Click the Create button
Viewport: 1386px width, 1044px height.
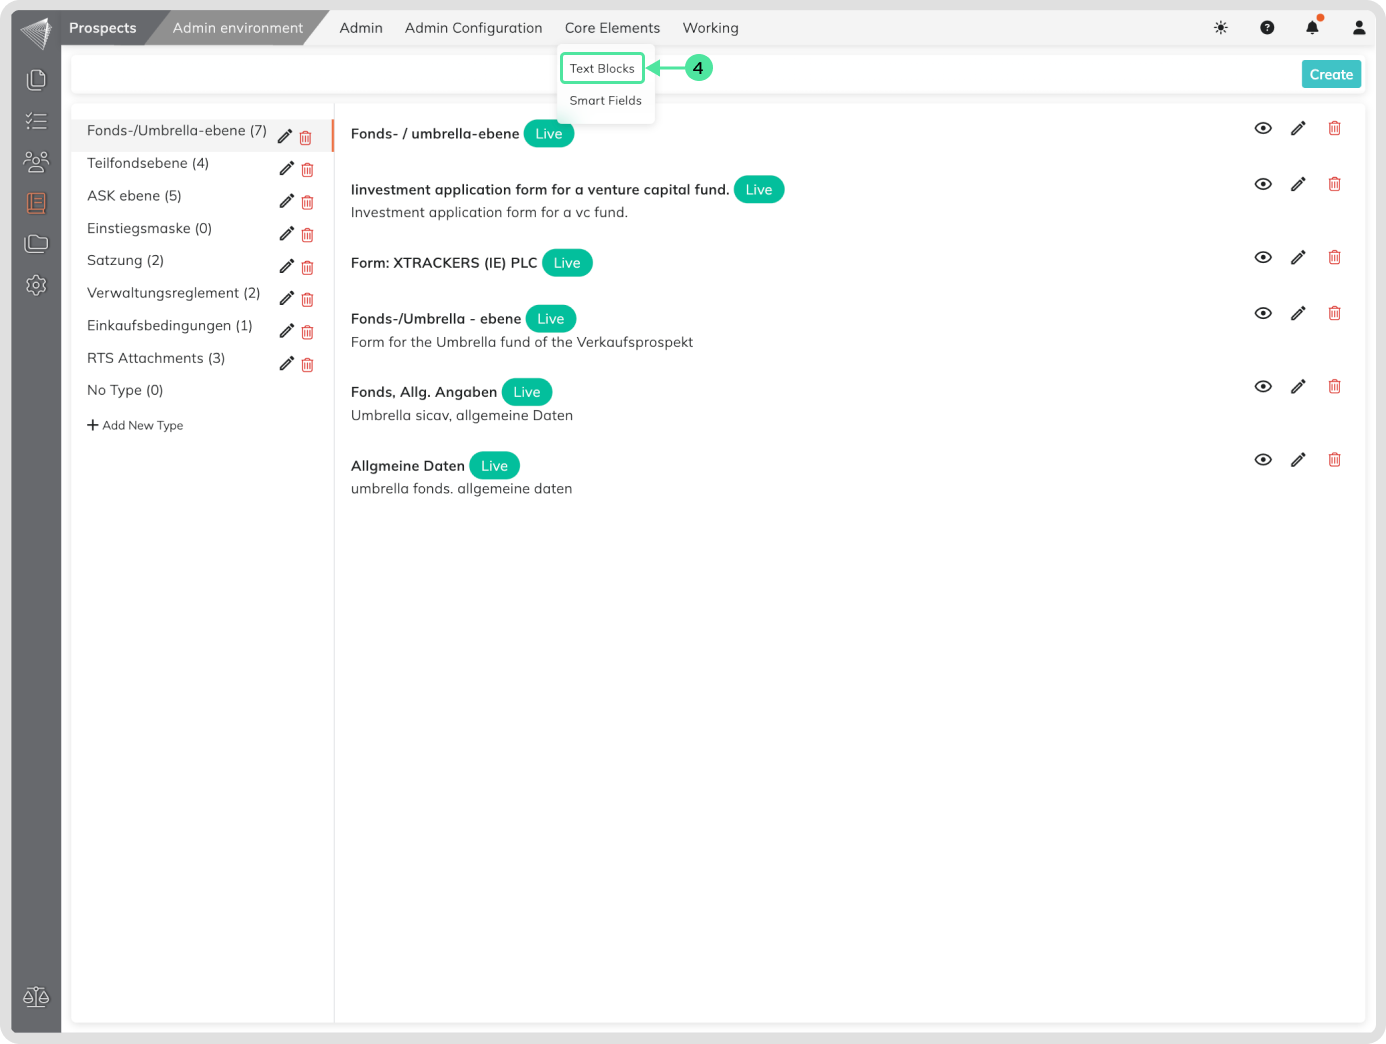pos(1330,75)
